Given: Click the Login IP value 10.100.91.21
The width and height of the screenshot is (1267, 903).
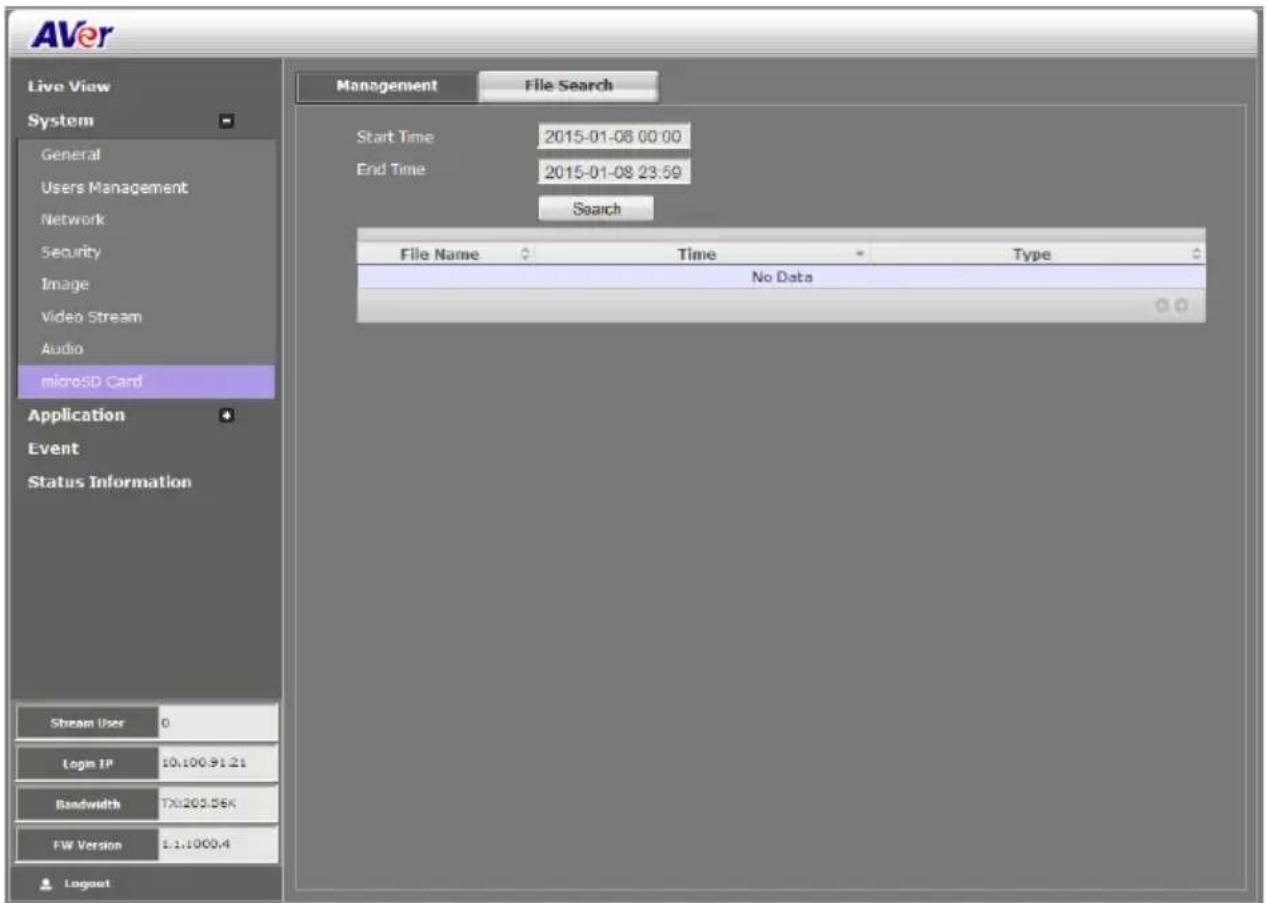Looking at the screenshot, I should click(x=217, y=762).
